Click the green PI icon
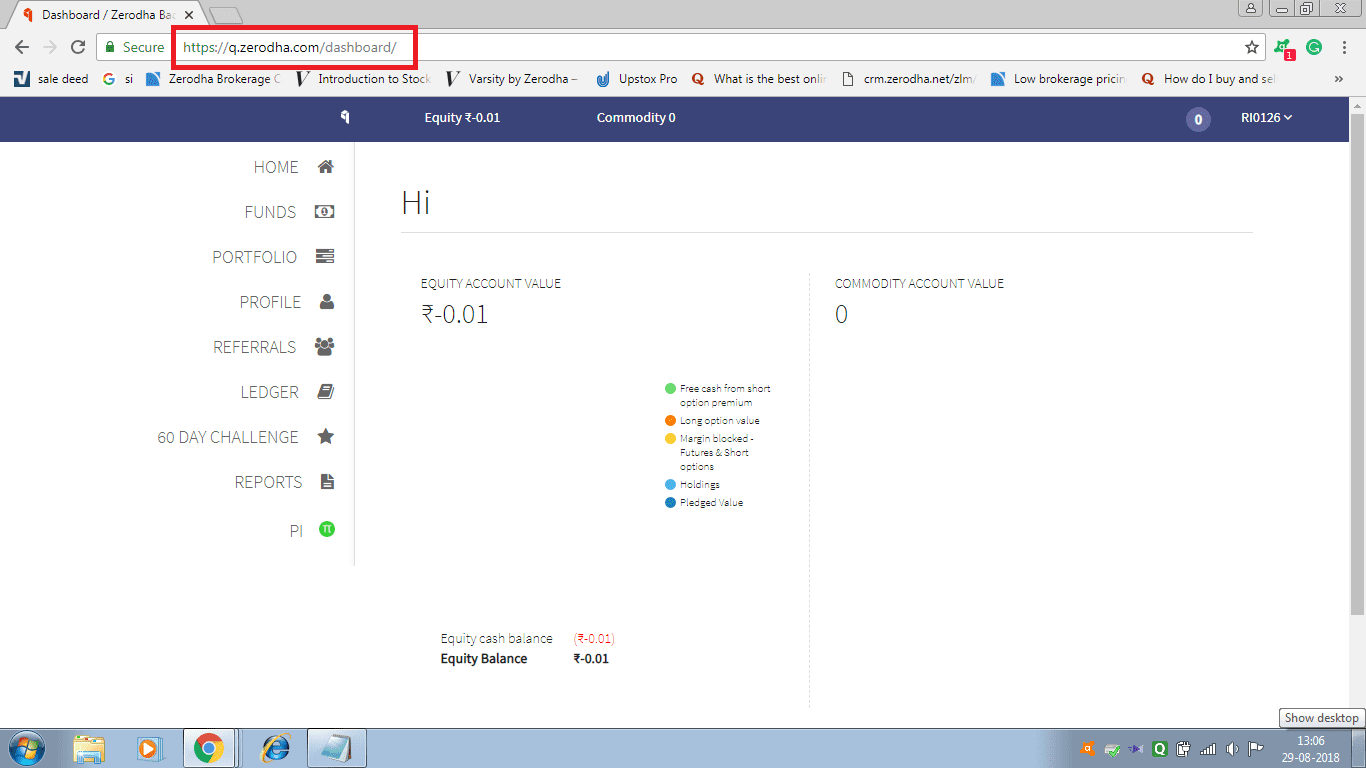 [x=326, y=529]
